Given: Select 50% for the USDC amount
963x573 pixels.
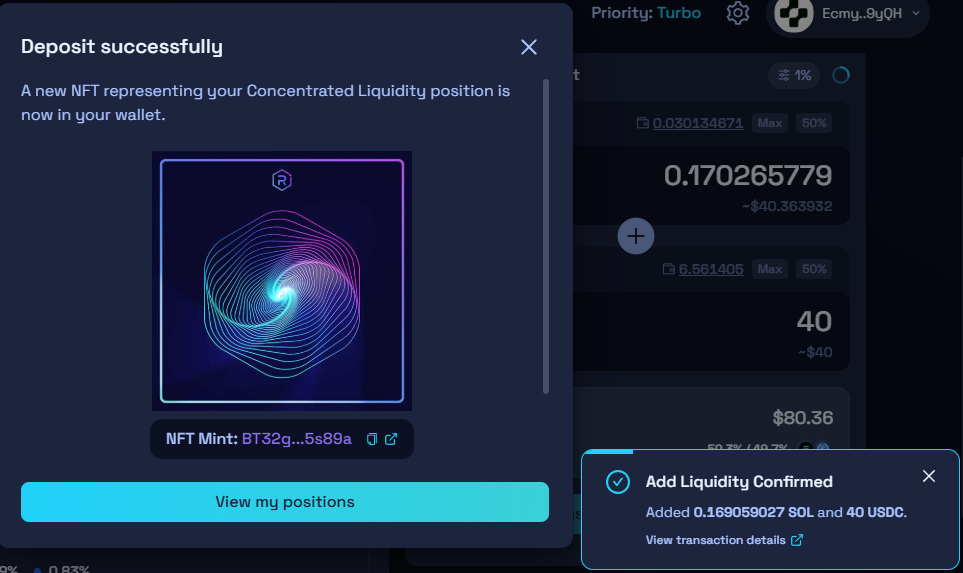Looking at the screenshot, I should (x=814, y=269).
